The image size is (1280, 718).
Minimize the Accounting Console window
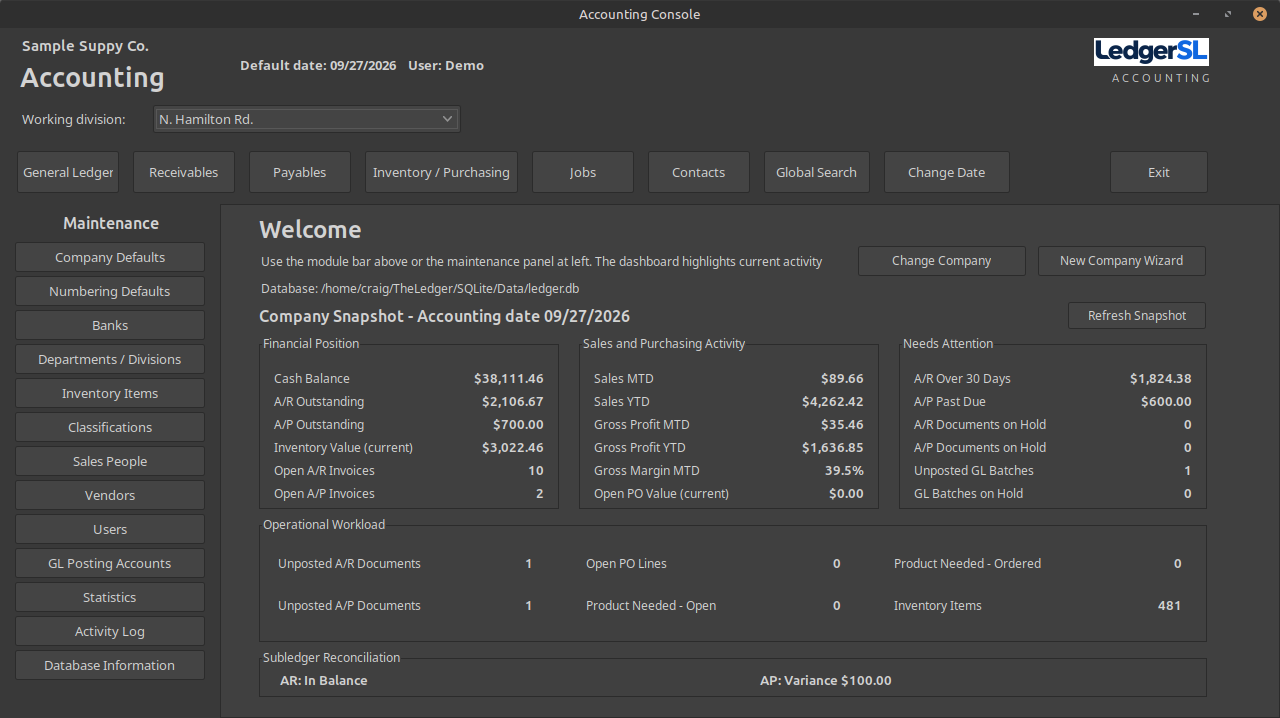[1196, 14]
